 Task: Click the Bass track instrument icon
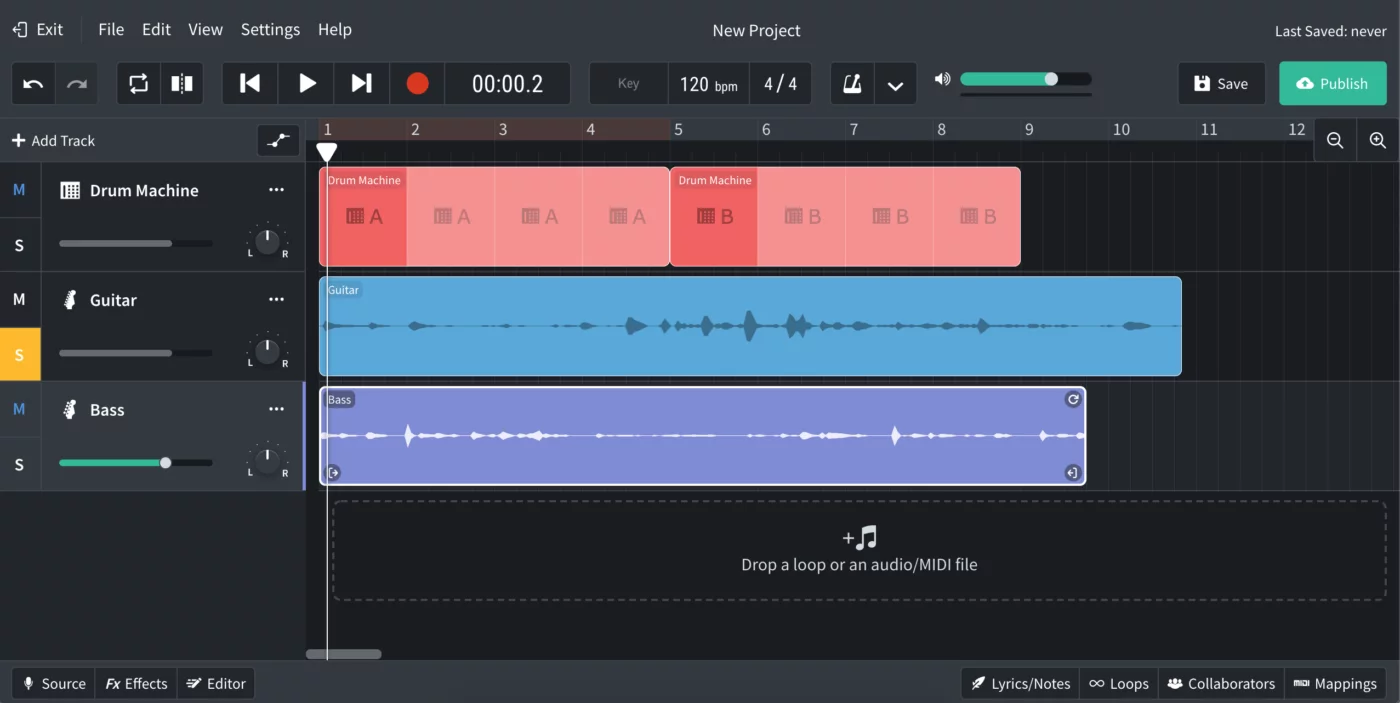click(x=70, y=409)
